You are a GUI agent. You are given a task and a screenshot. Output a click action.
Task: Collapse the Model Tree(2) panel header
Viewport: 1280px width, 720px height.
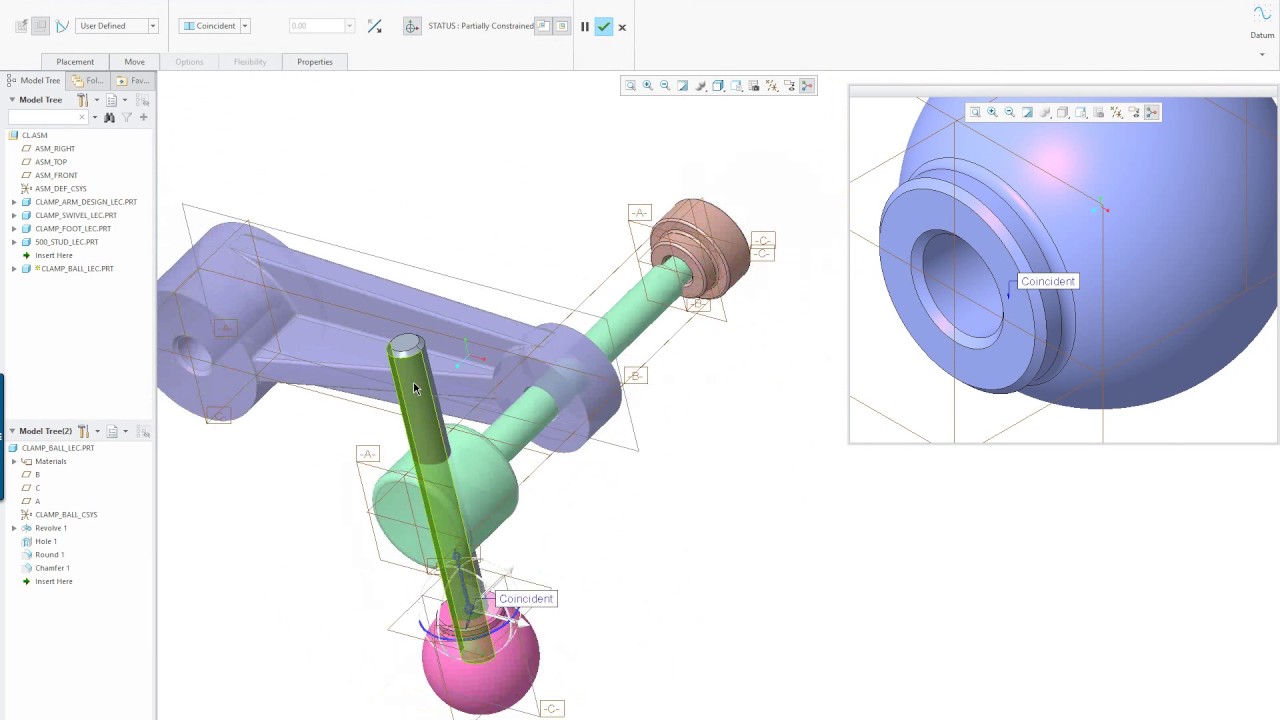(12, 431)
